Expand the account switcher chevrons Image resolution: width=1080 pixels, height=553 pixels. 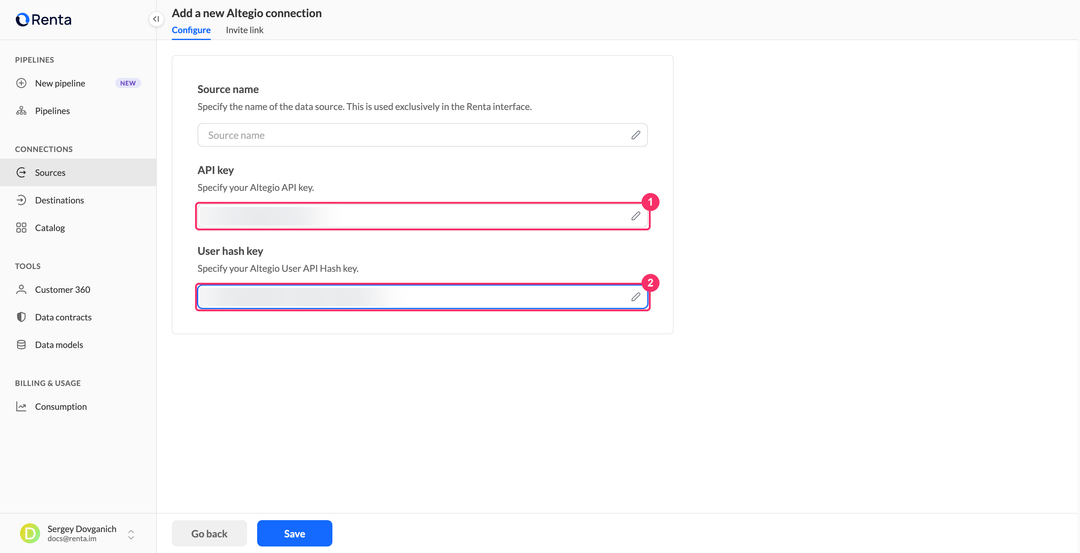(131, 534)
